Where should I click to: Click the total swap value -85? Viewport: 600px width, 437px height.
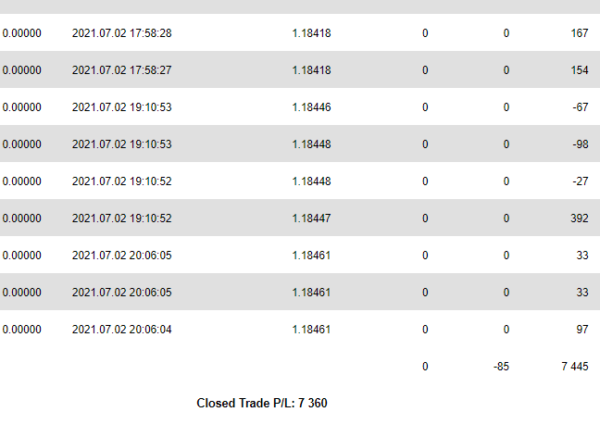(501, 367)
